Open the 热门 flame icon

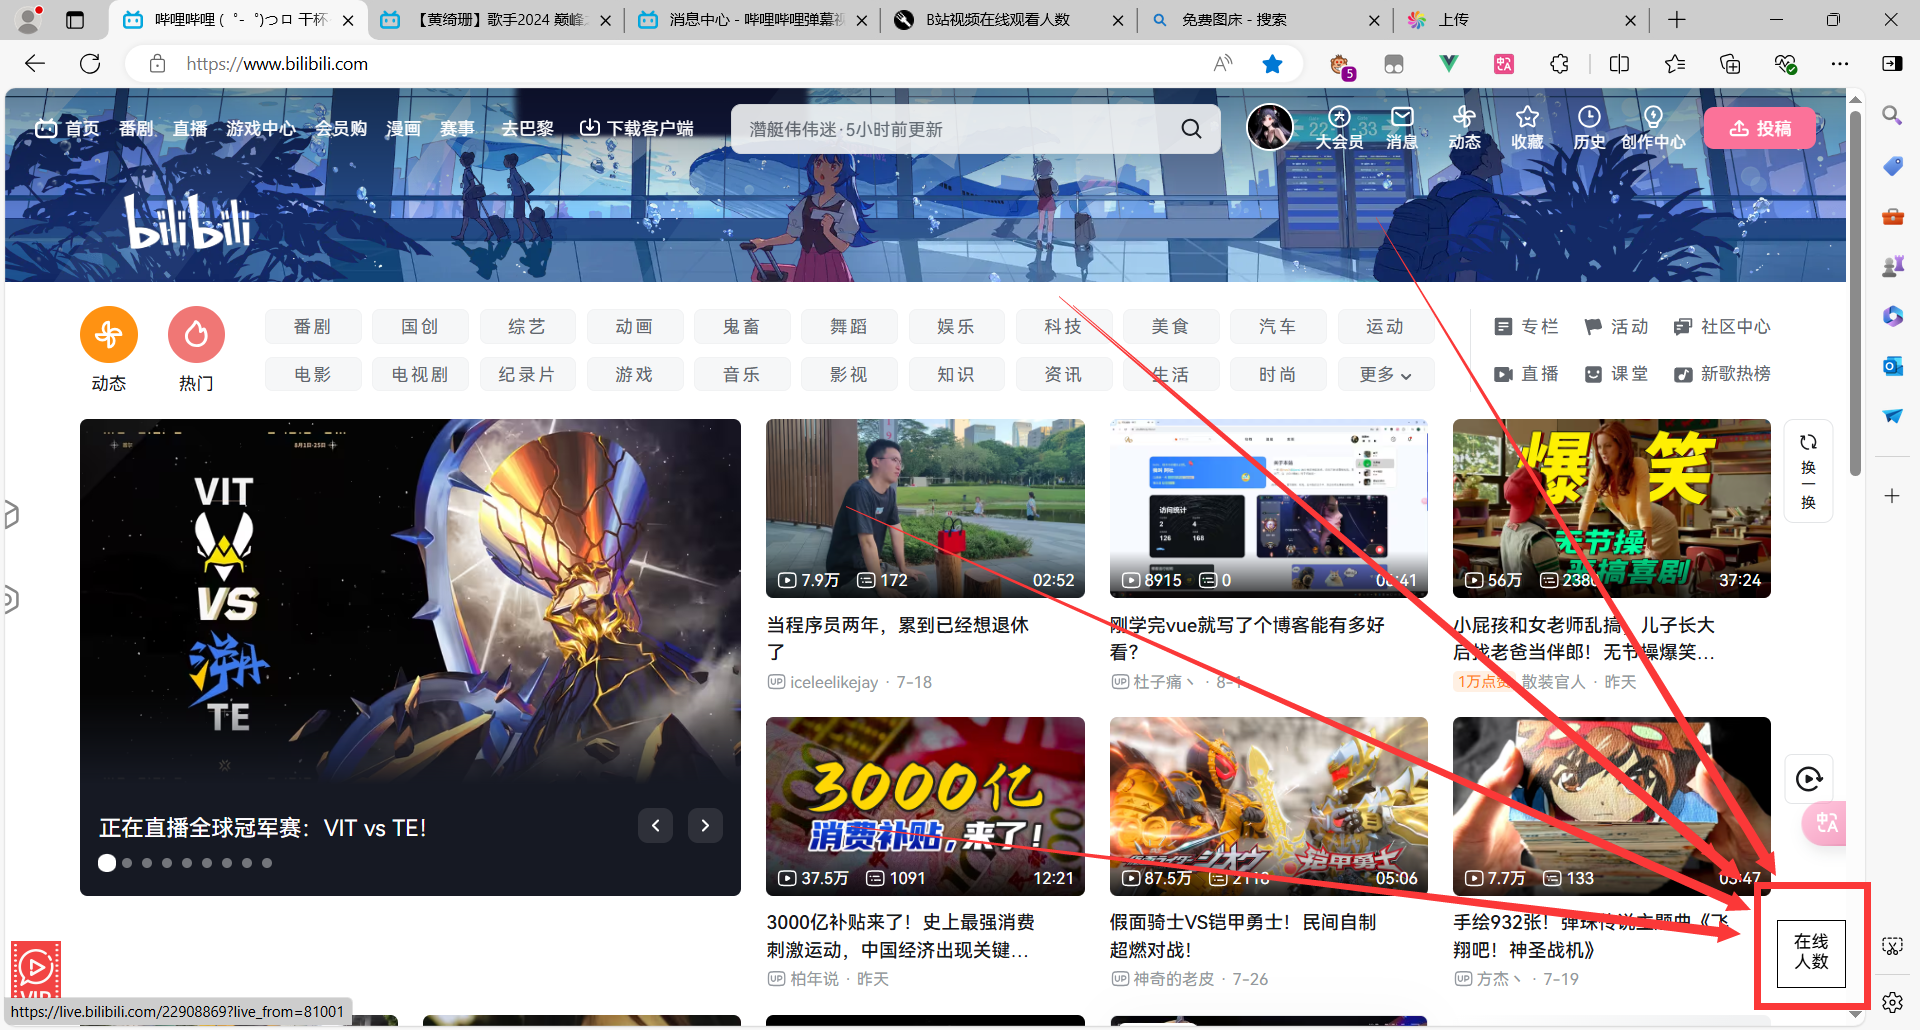point(196,334)
